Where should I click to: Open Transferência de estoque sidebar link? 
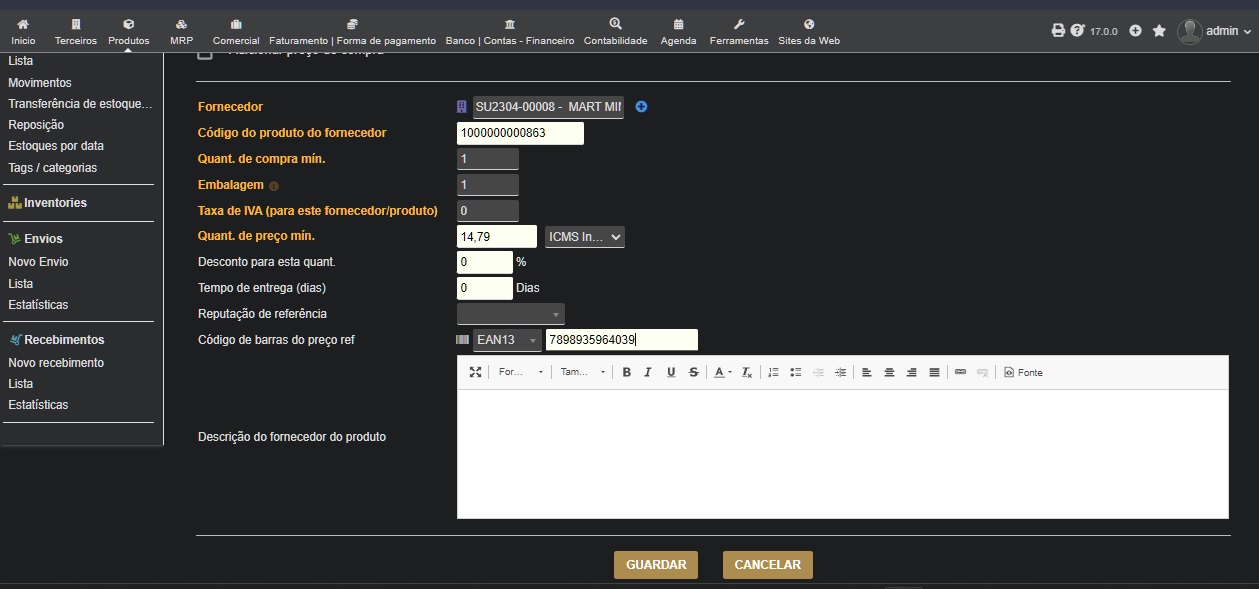coord(80,104)
